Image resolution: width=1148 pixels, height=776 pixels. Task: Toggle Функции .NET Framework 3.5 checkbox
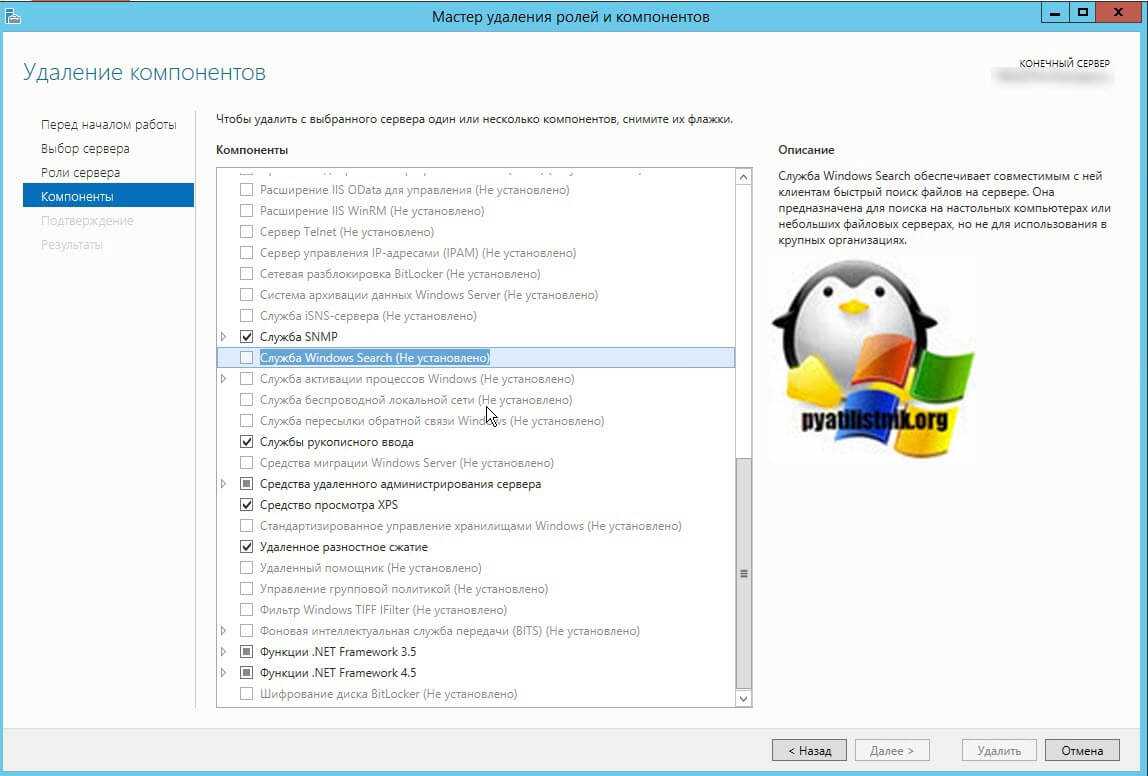247,652
